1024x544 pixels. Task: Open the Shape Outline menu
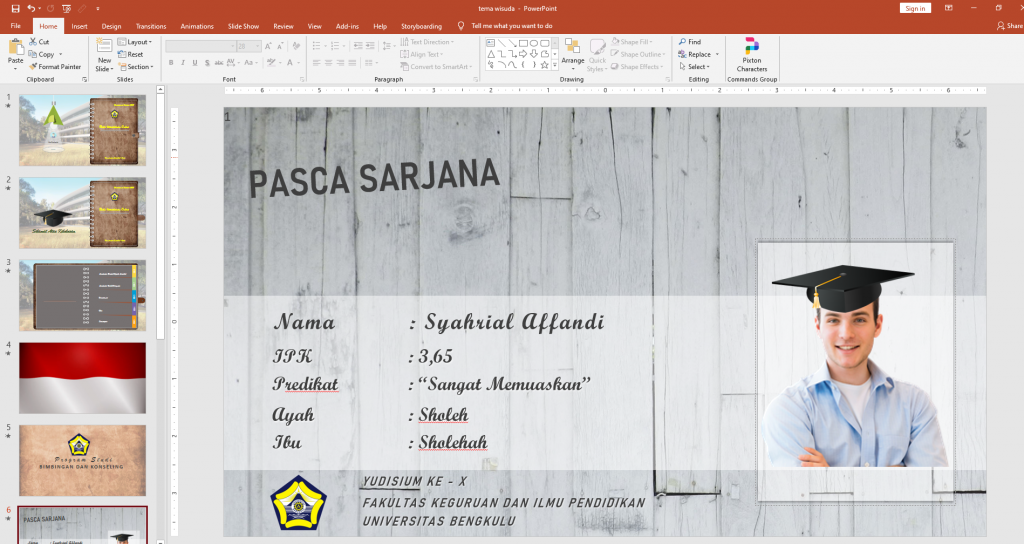[x=639, y=54]
